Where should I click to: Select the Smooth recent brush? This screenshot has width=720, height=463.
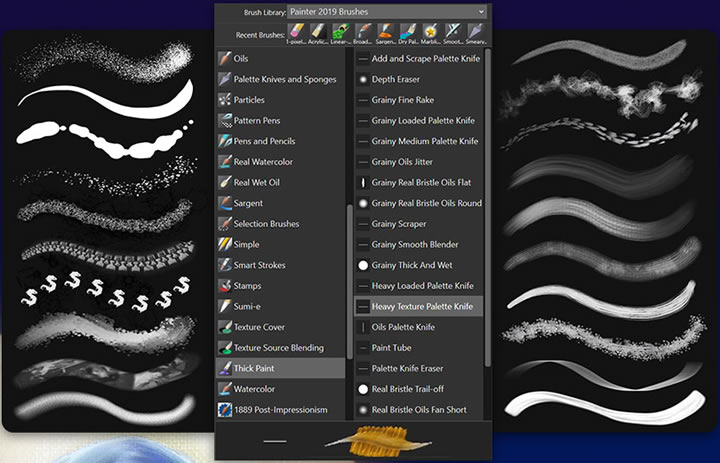pyautogui.click(x=453, y=34)
